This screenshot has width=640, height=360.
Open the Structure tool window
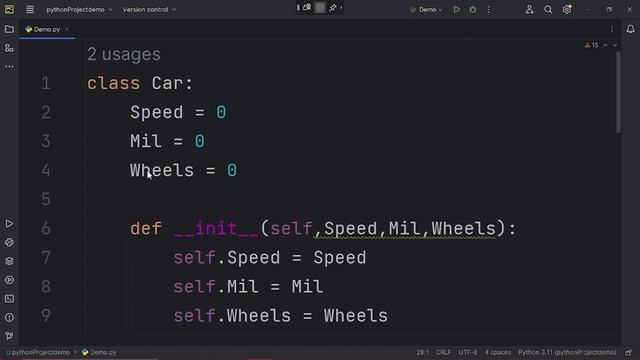click(x=9, y=48)
